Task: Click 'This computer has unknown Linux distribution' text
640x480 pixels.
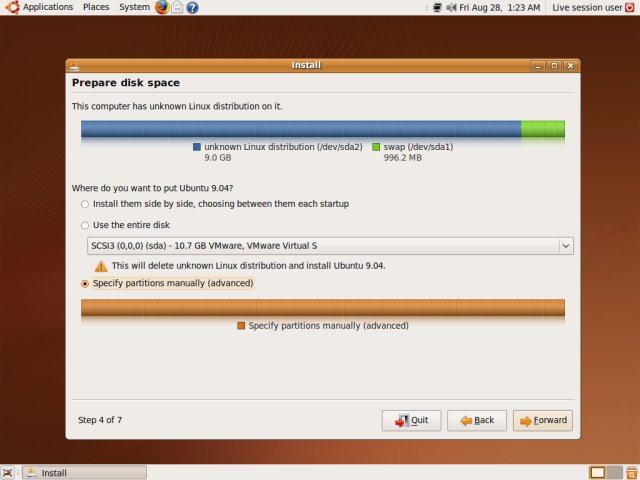Action: tap(177, 106)
